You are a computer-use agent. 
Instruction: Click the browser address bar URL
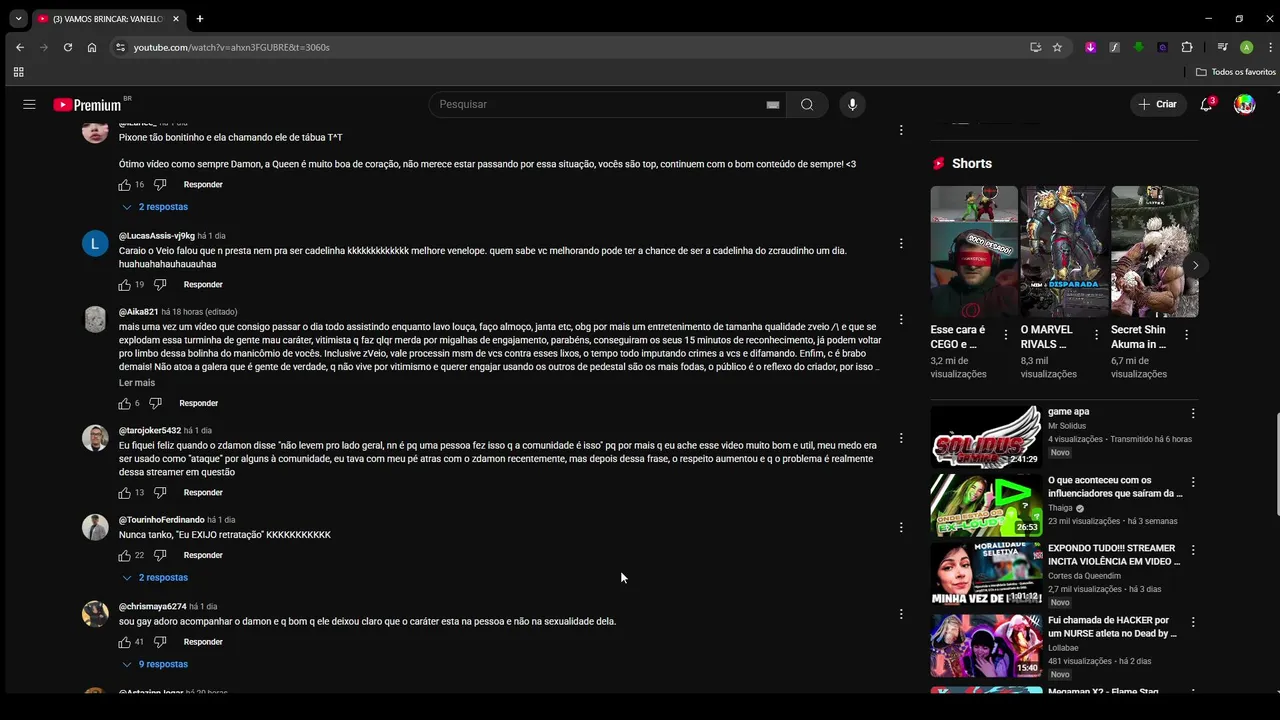click(232, 47)
